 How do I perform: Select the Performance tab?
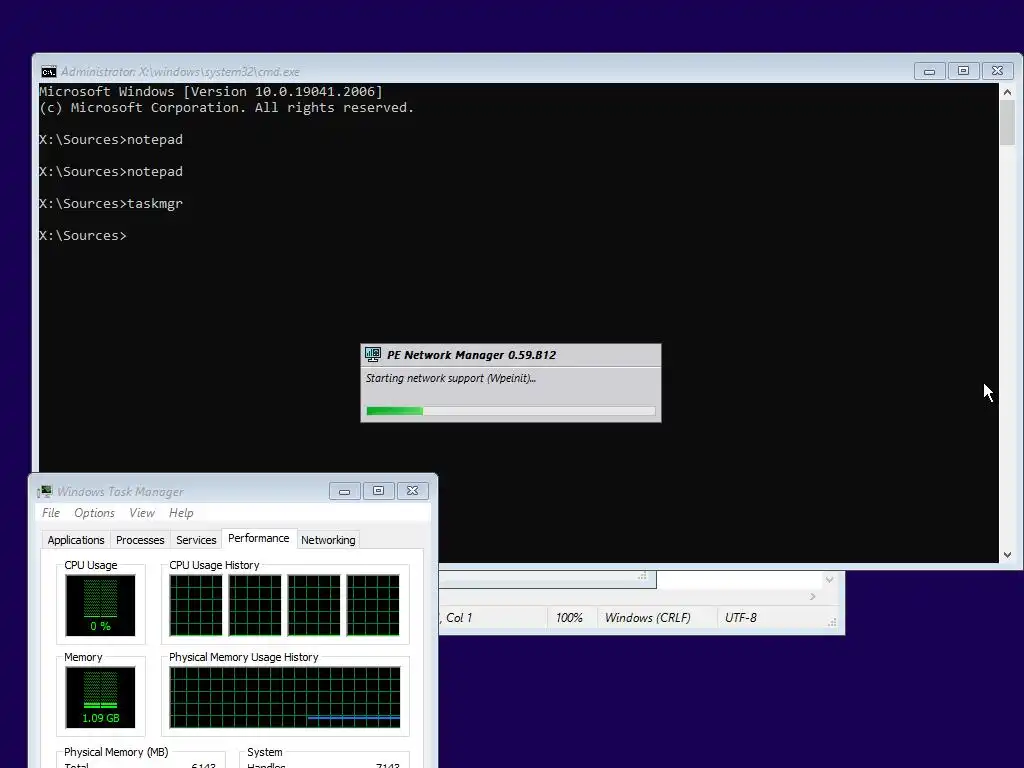click(x=259, y=538)
